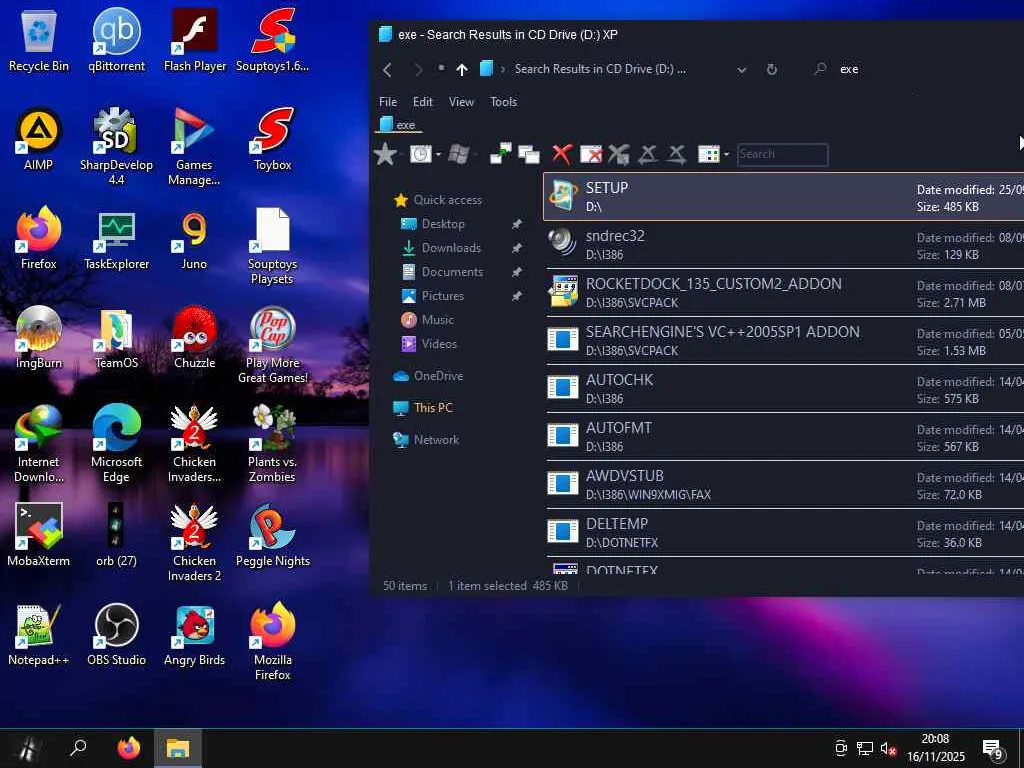Screen dimensions: 1024x768
Task: Click the view layout grid icon
Action: point(708,154)
